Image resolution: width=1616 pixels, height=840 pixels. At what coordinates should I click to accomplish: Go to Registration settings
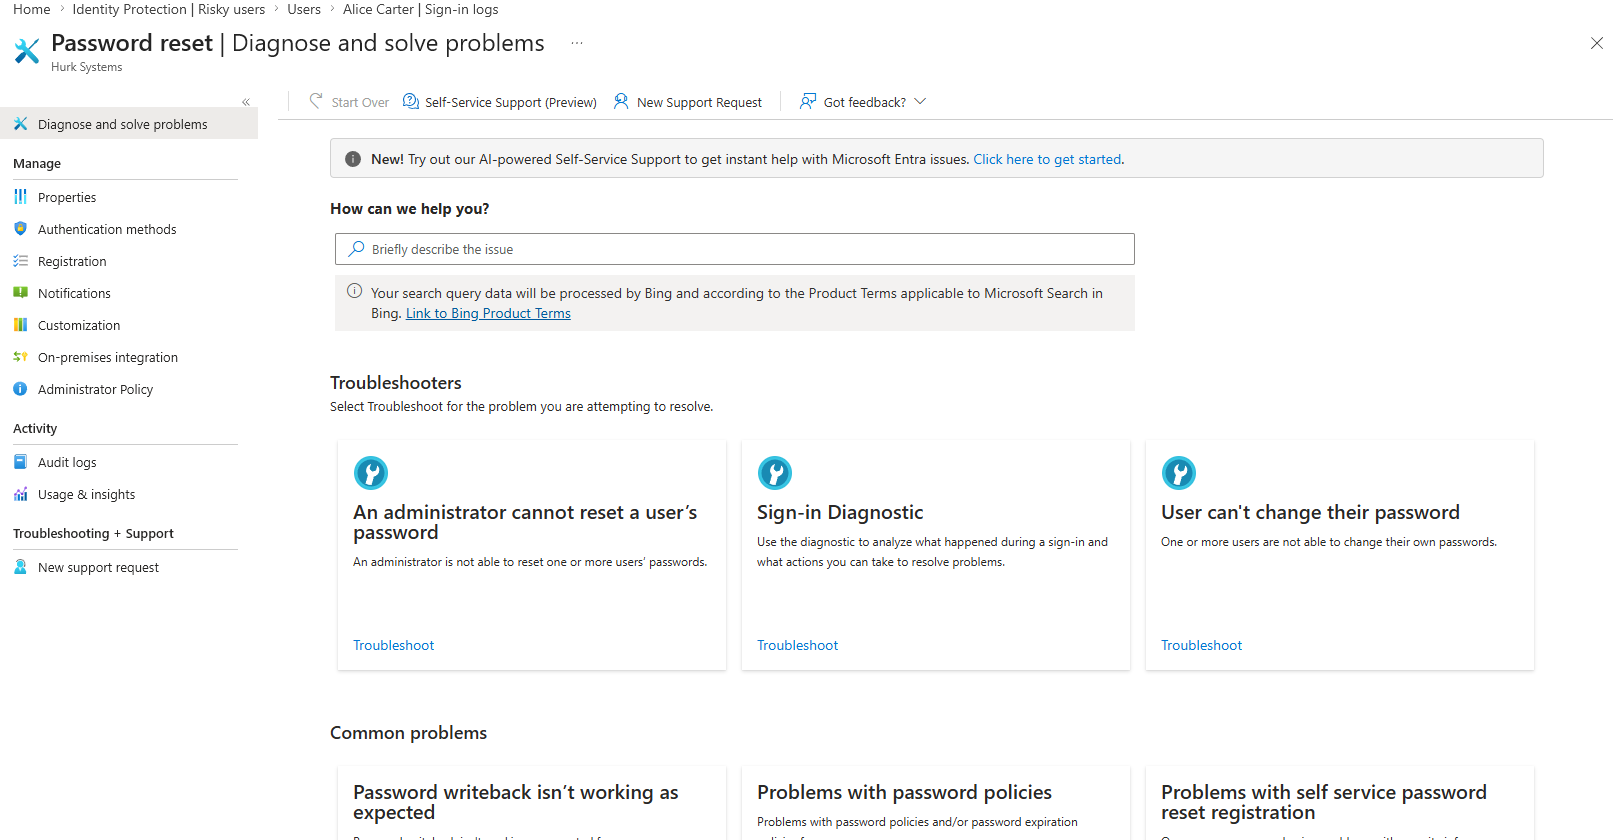click(x=72, y=261)
